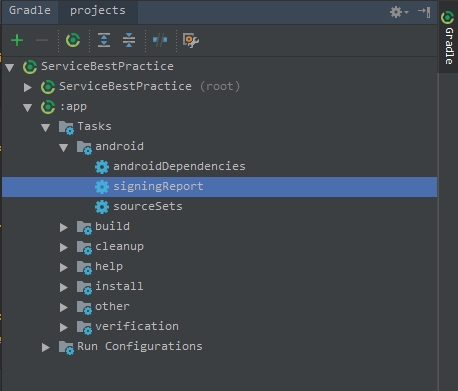Click the projects header tab

[x=98, y=11]
